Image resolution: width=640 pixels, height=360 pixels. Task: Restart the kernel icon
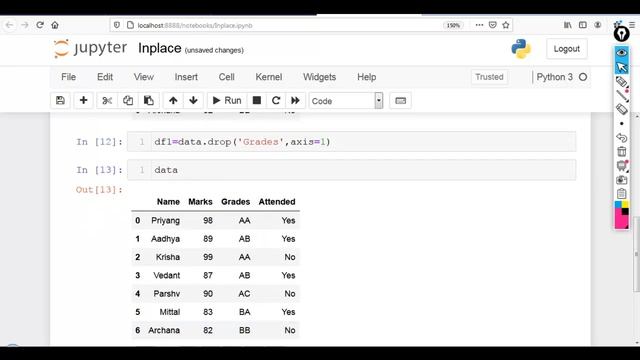point(276,100)
